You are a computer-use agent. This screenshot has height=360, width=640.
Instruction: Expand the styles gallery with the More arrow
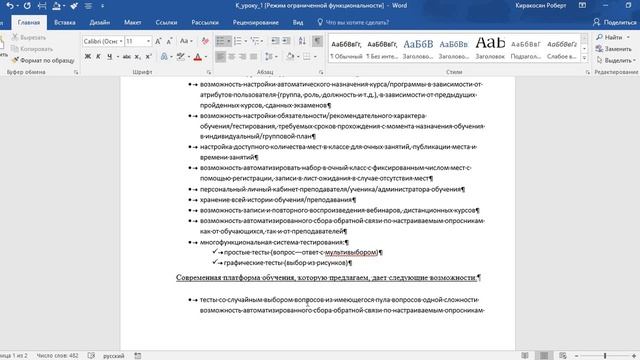584,58
